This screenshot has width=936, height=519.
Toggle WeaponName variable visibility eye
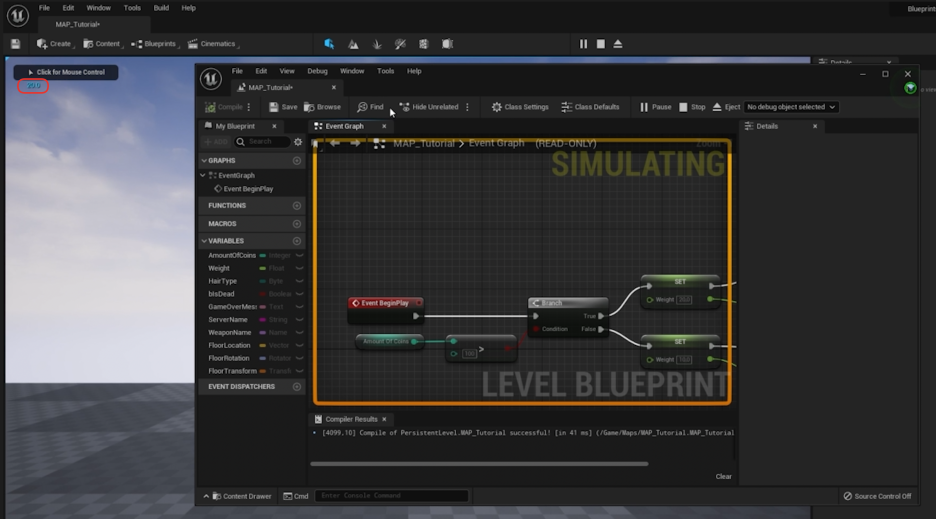pyautogui.click(x=299, y=333)
